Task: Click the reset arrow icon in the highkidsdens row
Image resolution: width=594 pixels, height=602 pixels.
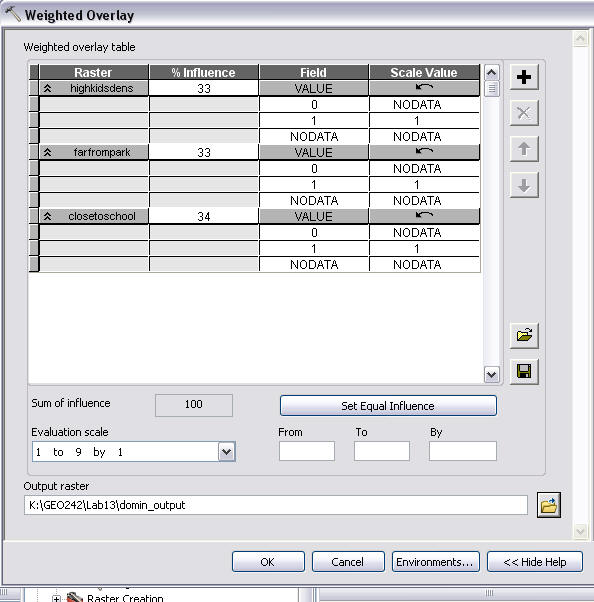Action: 424,88
